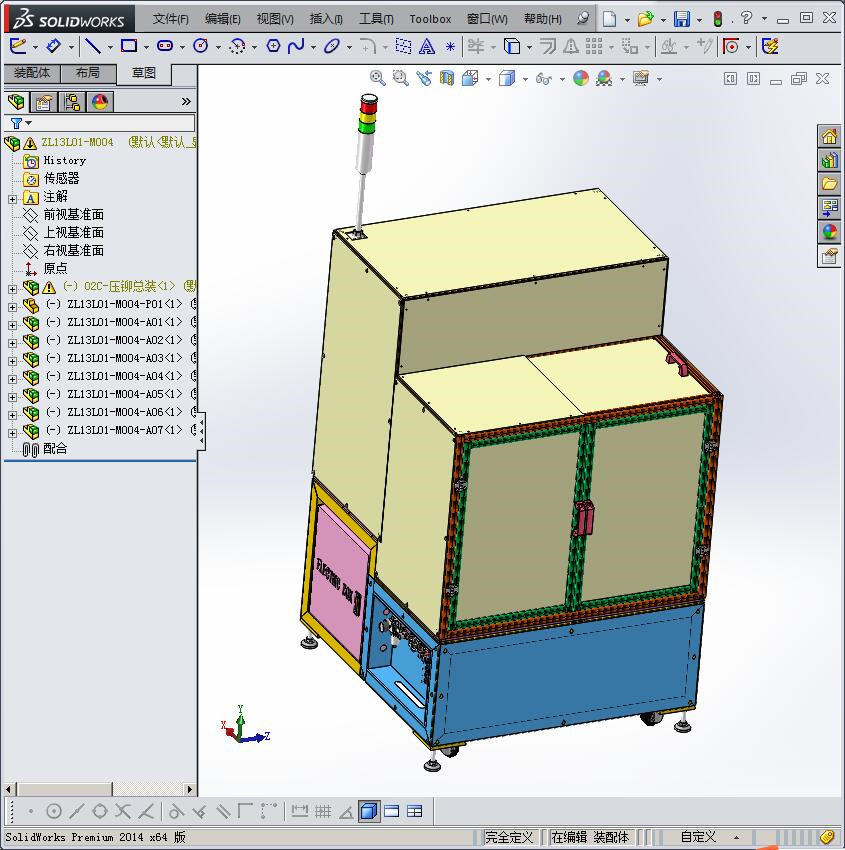Open the ConfigurationManager tab icon

[72, 101]
